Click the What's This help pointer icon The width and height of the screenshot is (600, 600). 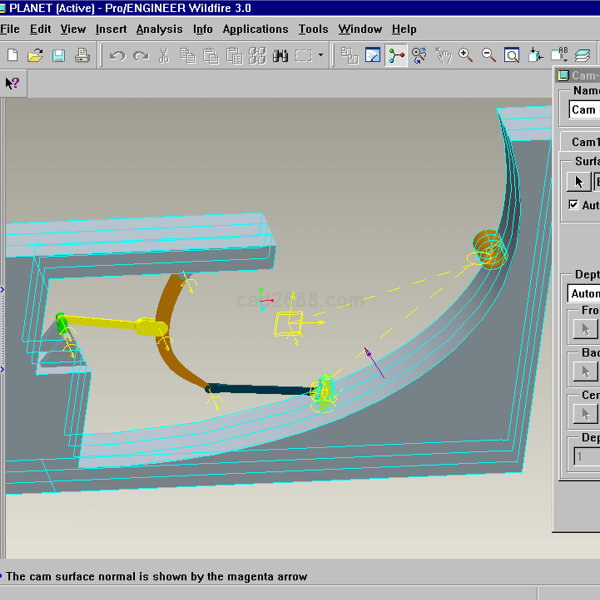[12, 83]
